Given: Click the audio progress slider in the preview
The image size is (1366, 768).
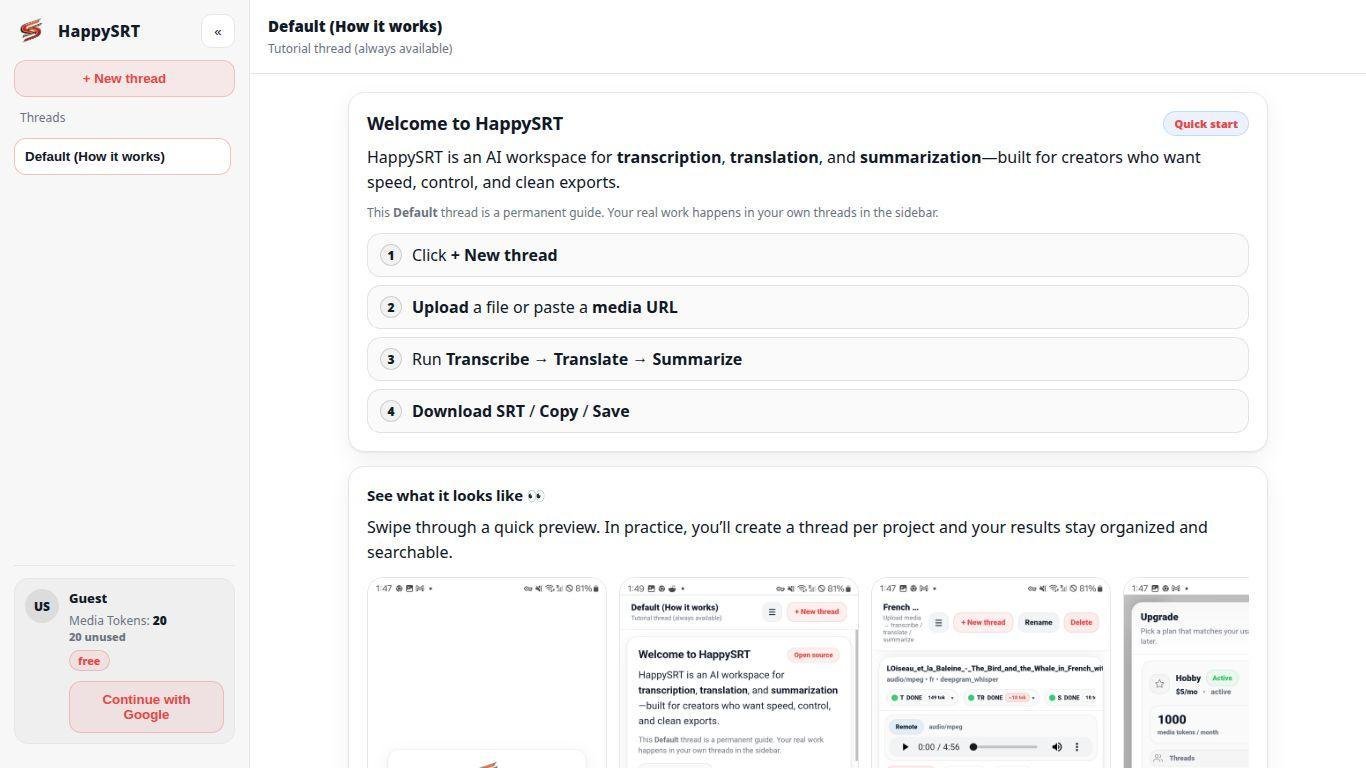Looking at the screenshot, I should point(1004,747).
